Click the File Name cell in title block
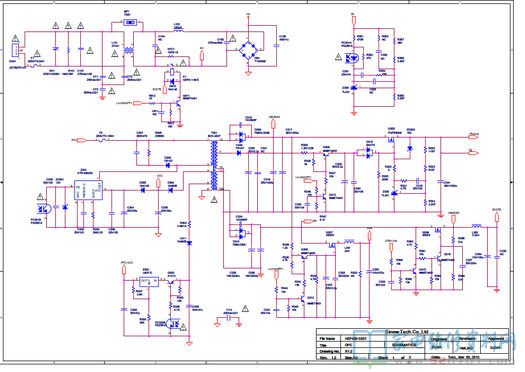525x372 pixels. (327, 339)
